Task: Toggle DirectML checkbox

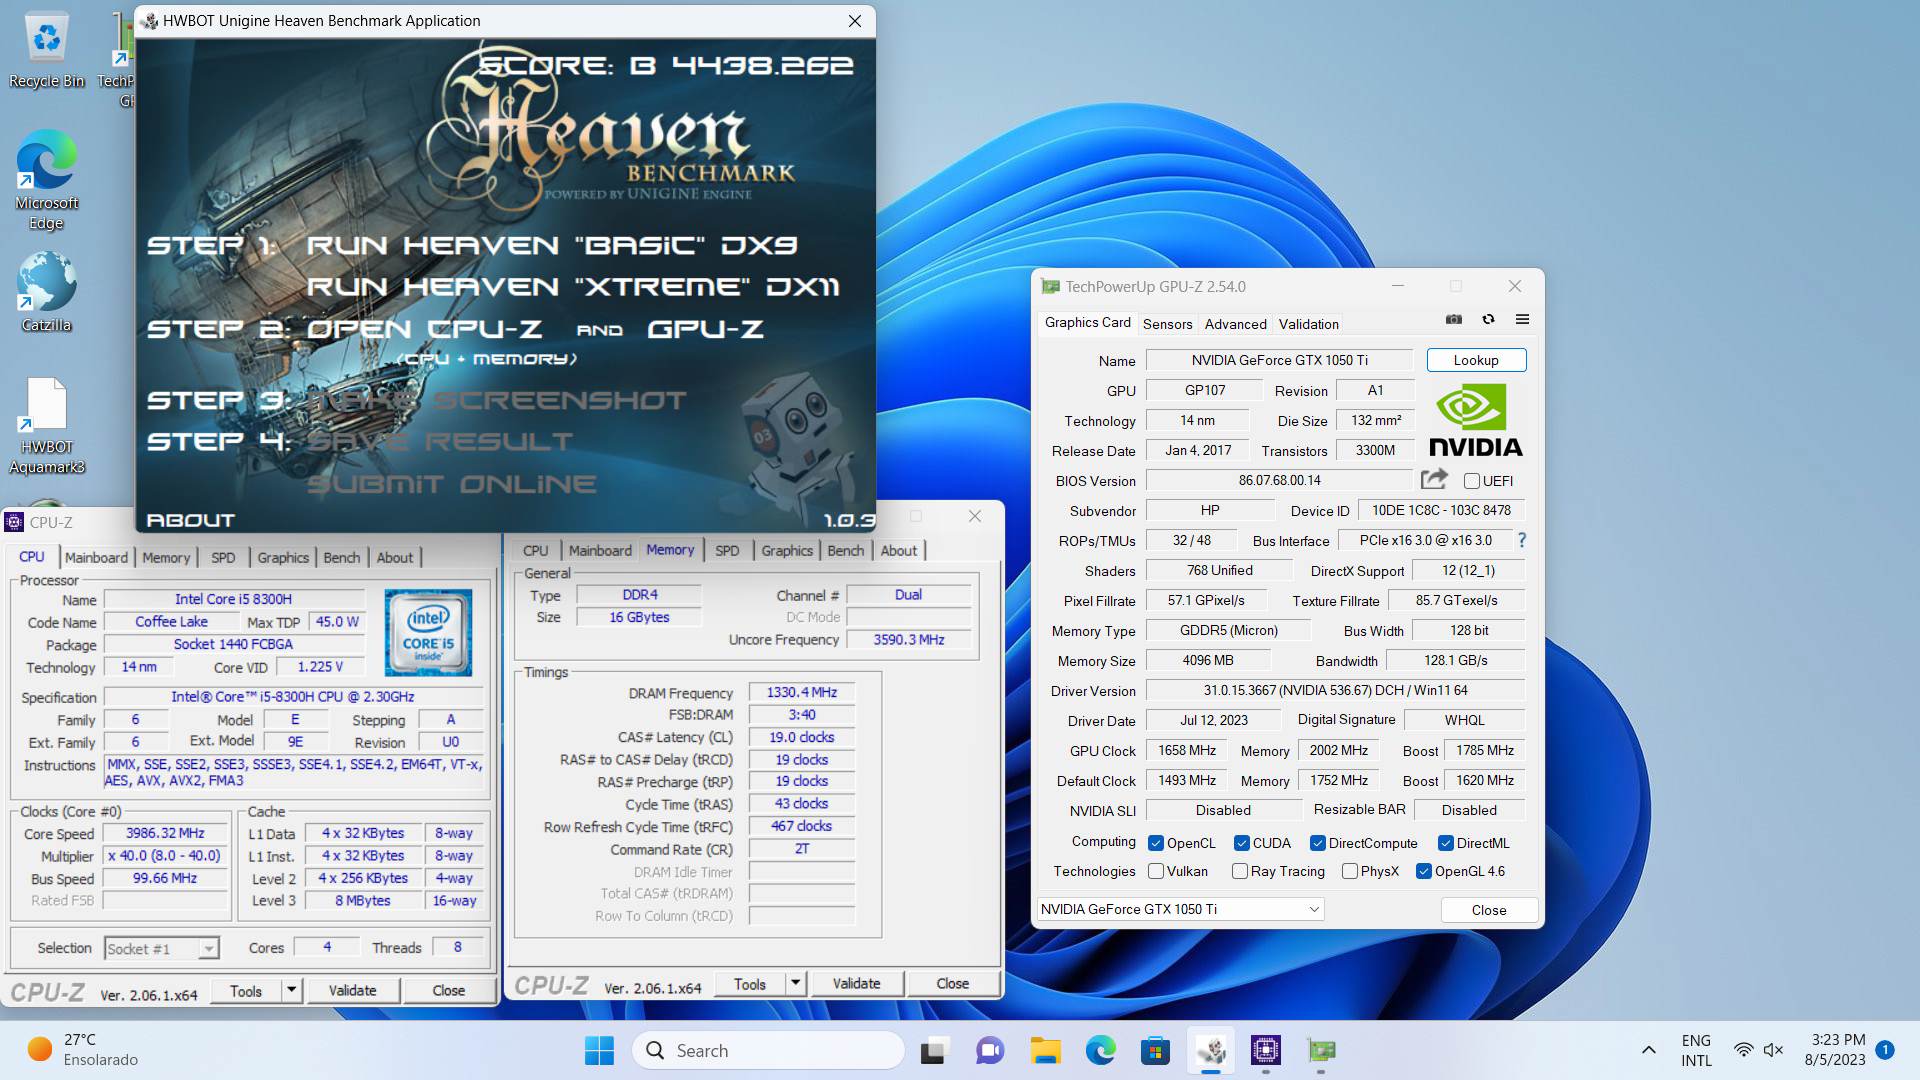Action: click(x=1445, y=843)
